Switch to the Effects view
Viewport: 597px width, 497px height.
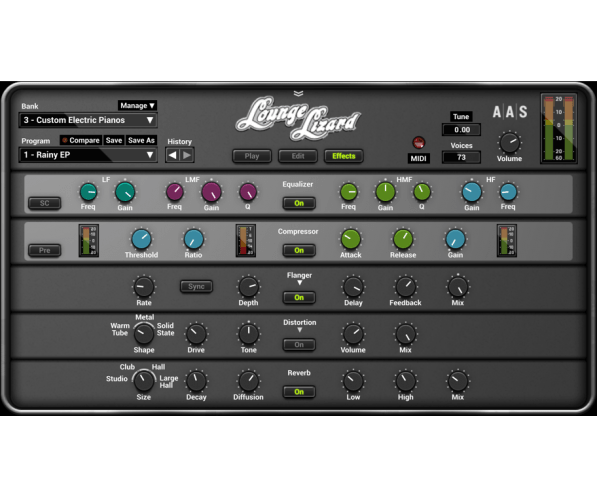(x=343, y=156)
